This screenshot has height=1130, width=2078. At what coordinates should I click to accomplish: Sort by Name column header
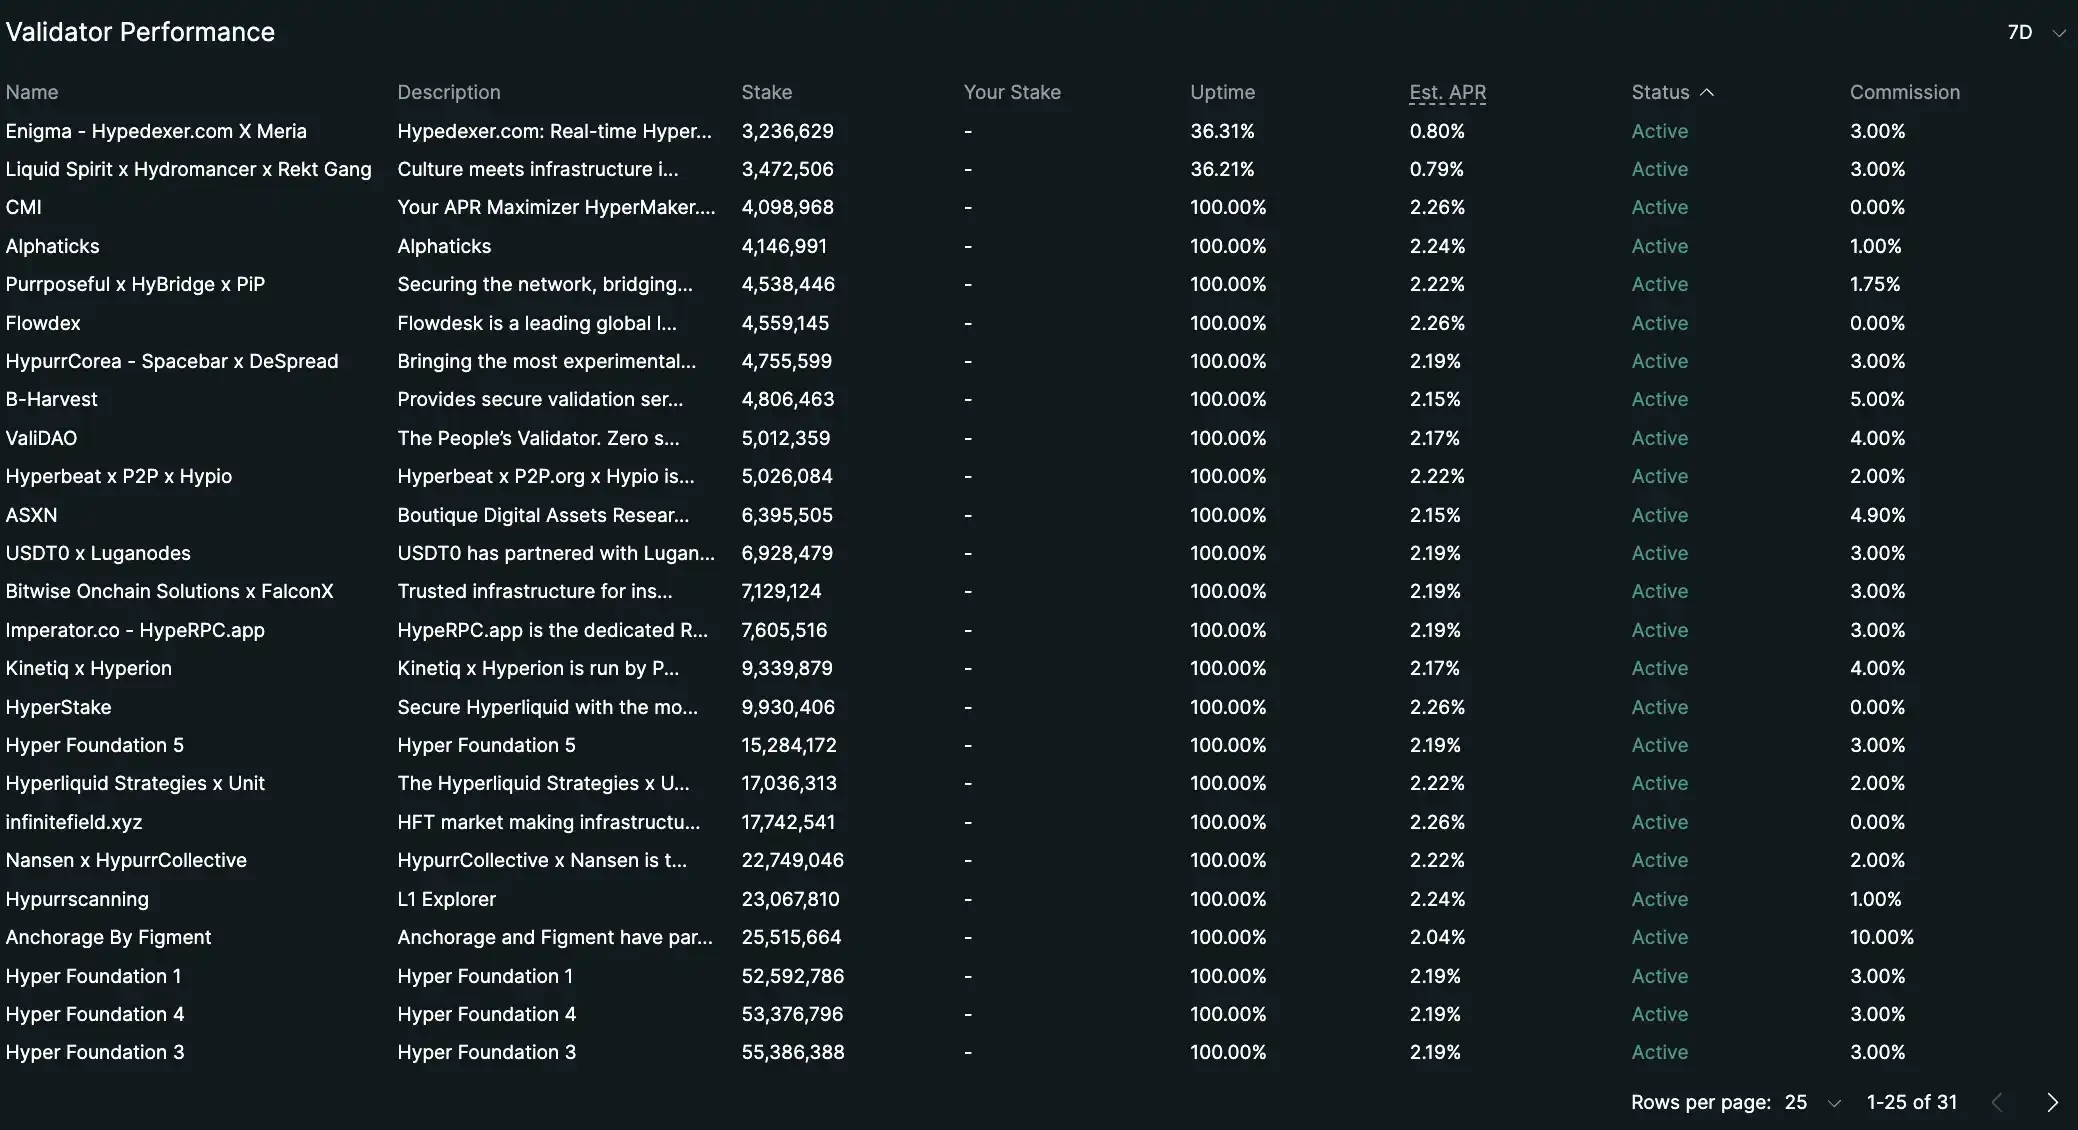coord(32,92)
